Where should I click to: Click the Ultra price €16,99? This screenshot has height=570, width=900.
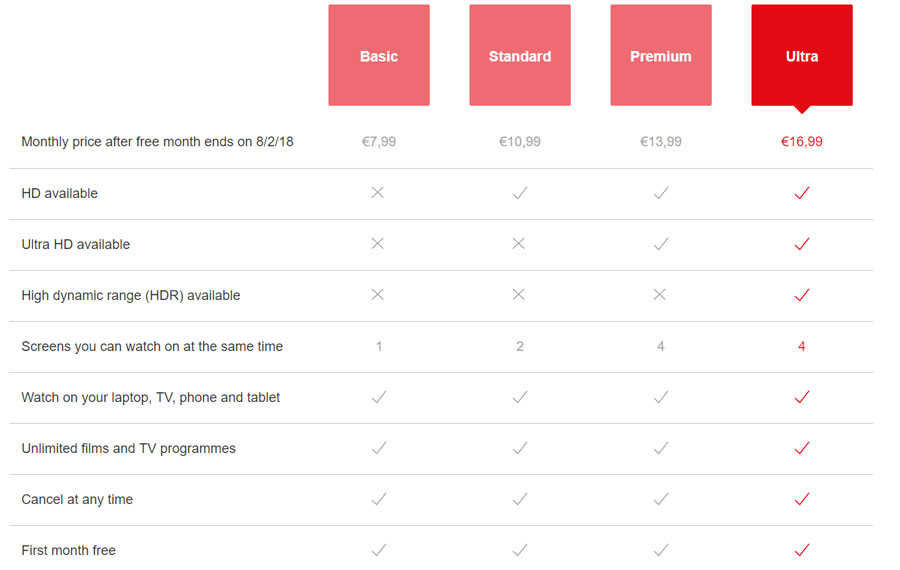point(802,142)
